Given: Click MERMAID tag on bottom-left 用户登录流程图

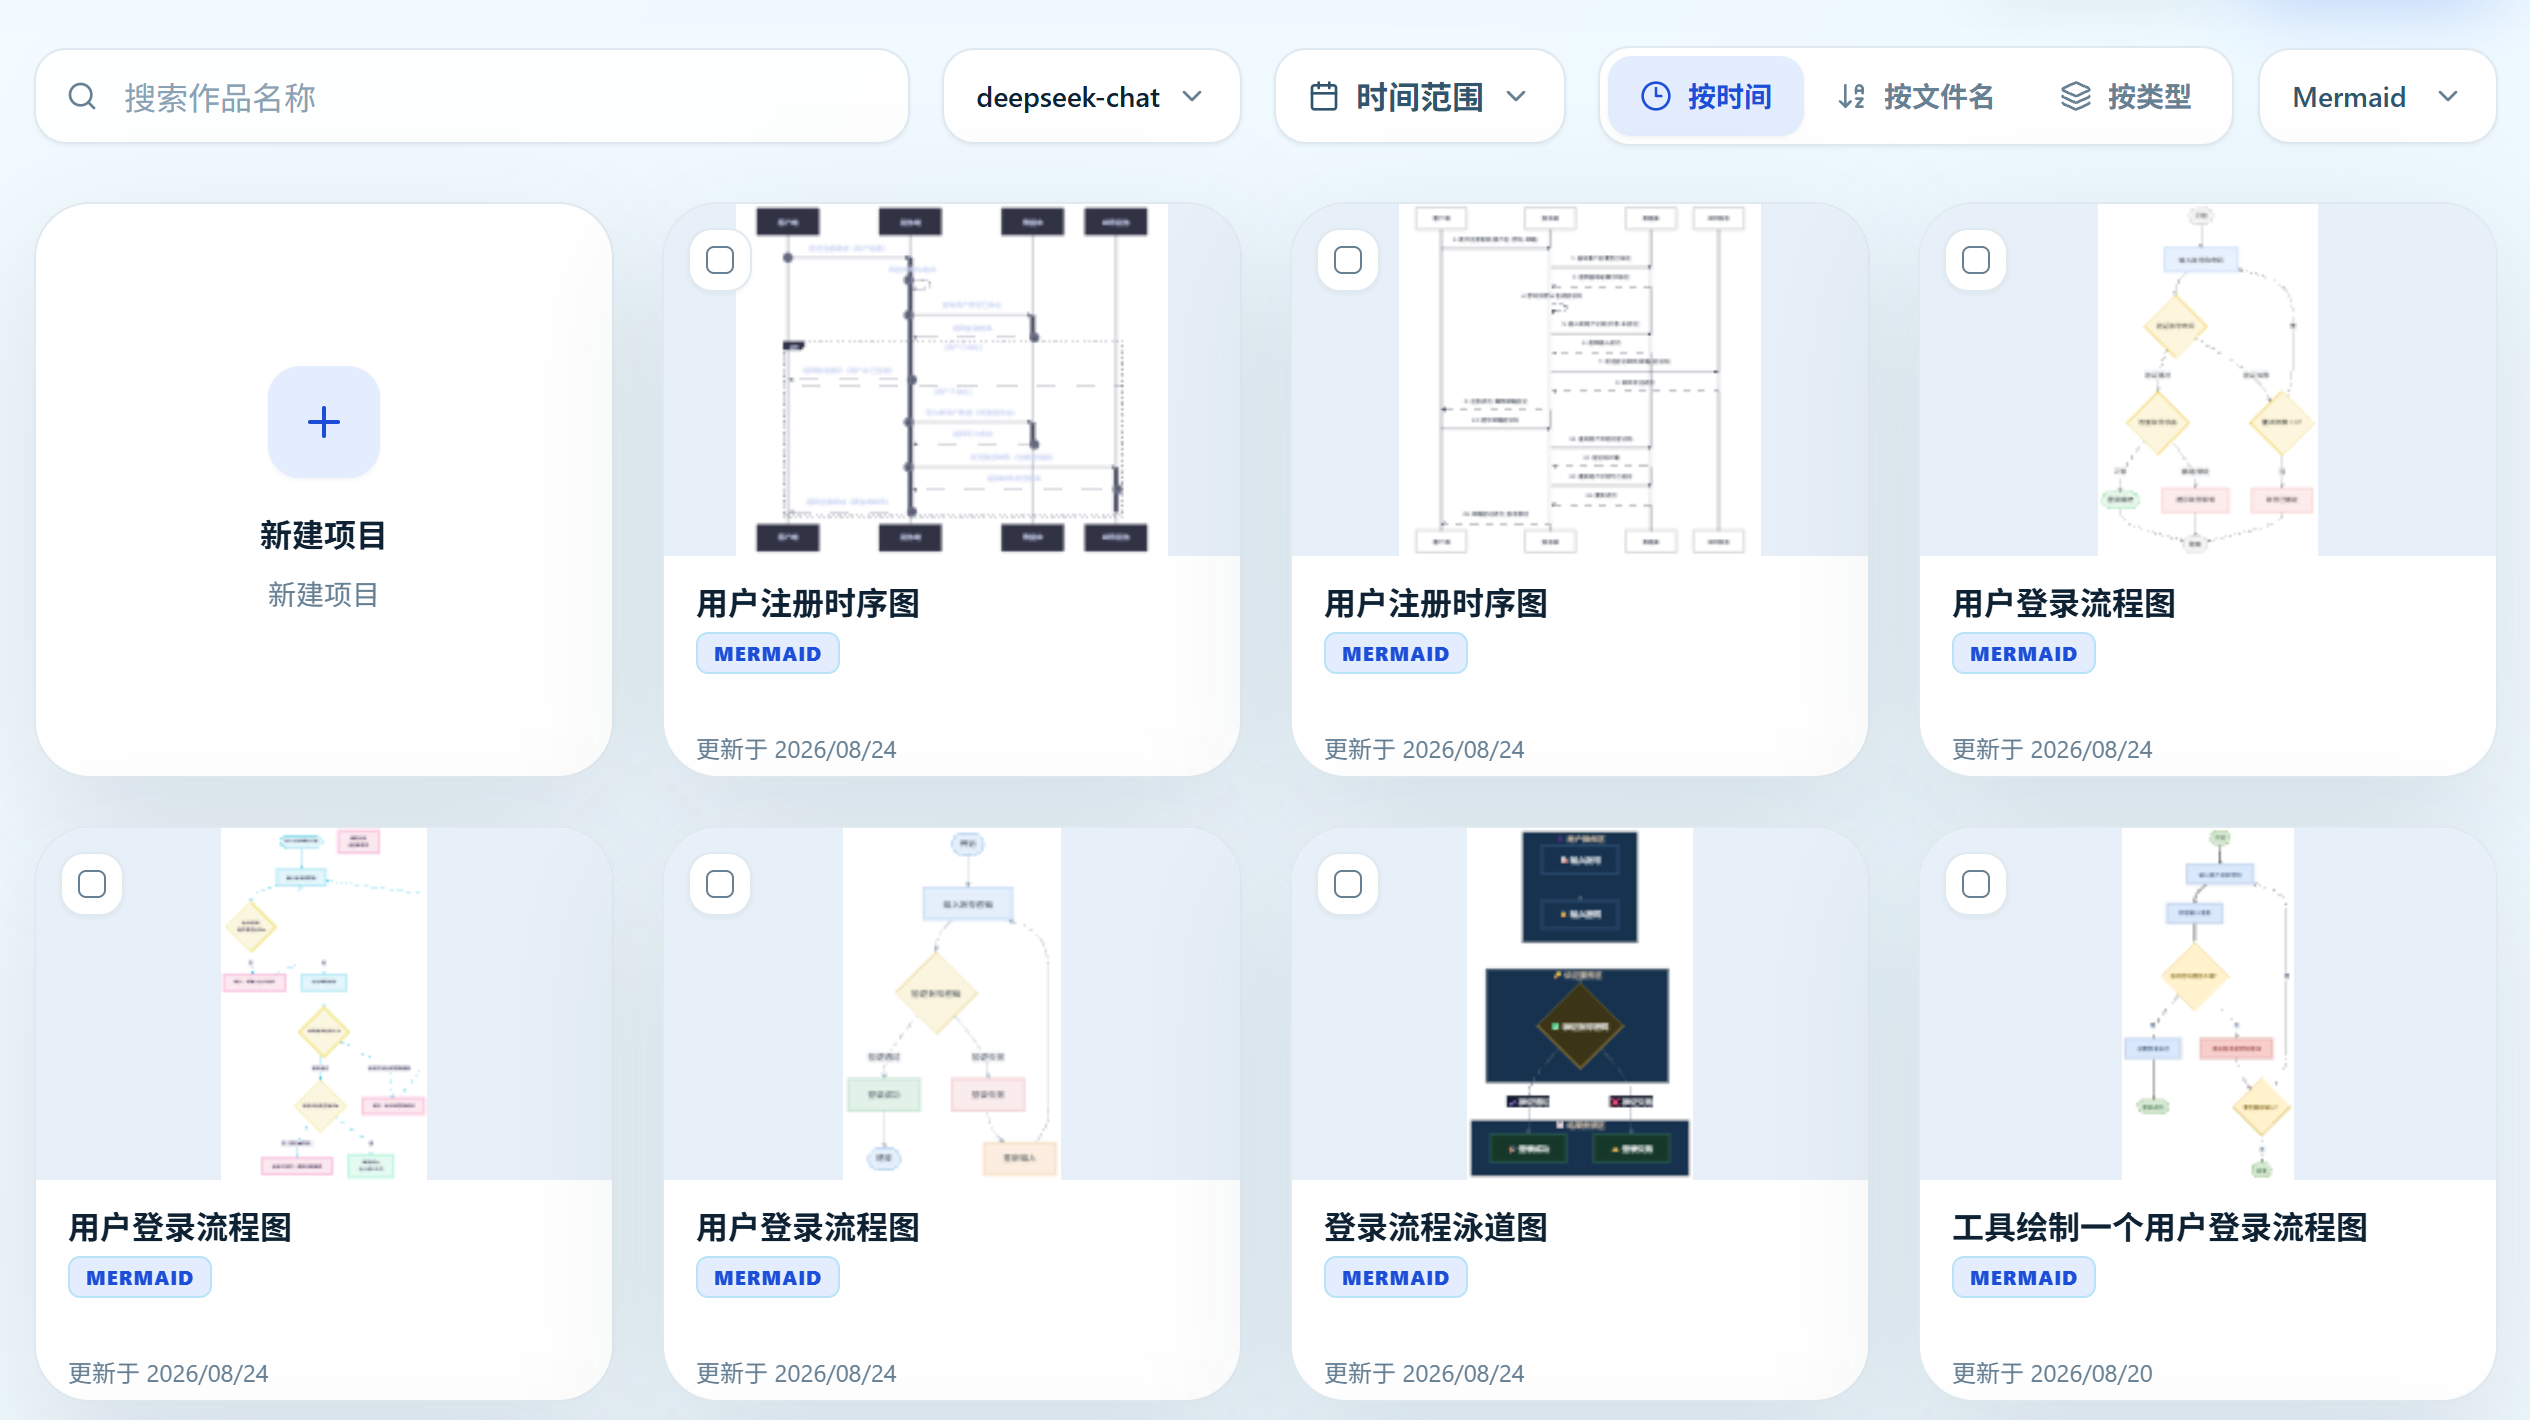Looking at the screenshot, I should coord(140,1278).
